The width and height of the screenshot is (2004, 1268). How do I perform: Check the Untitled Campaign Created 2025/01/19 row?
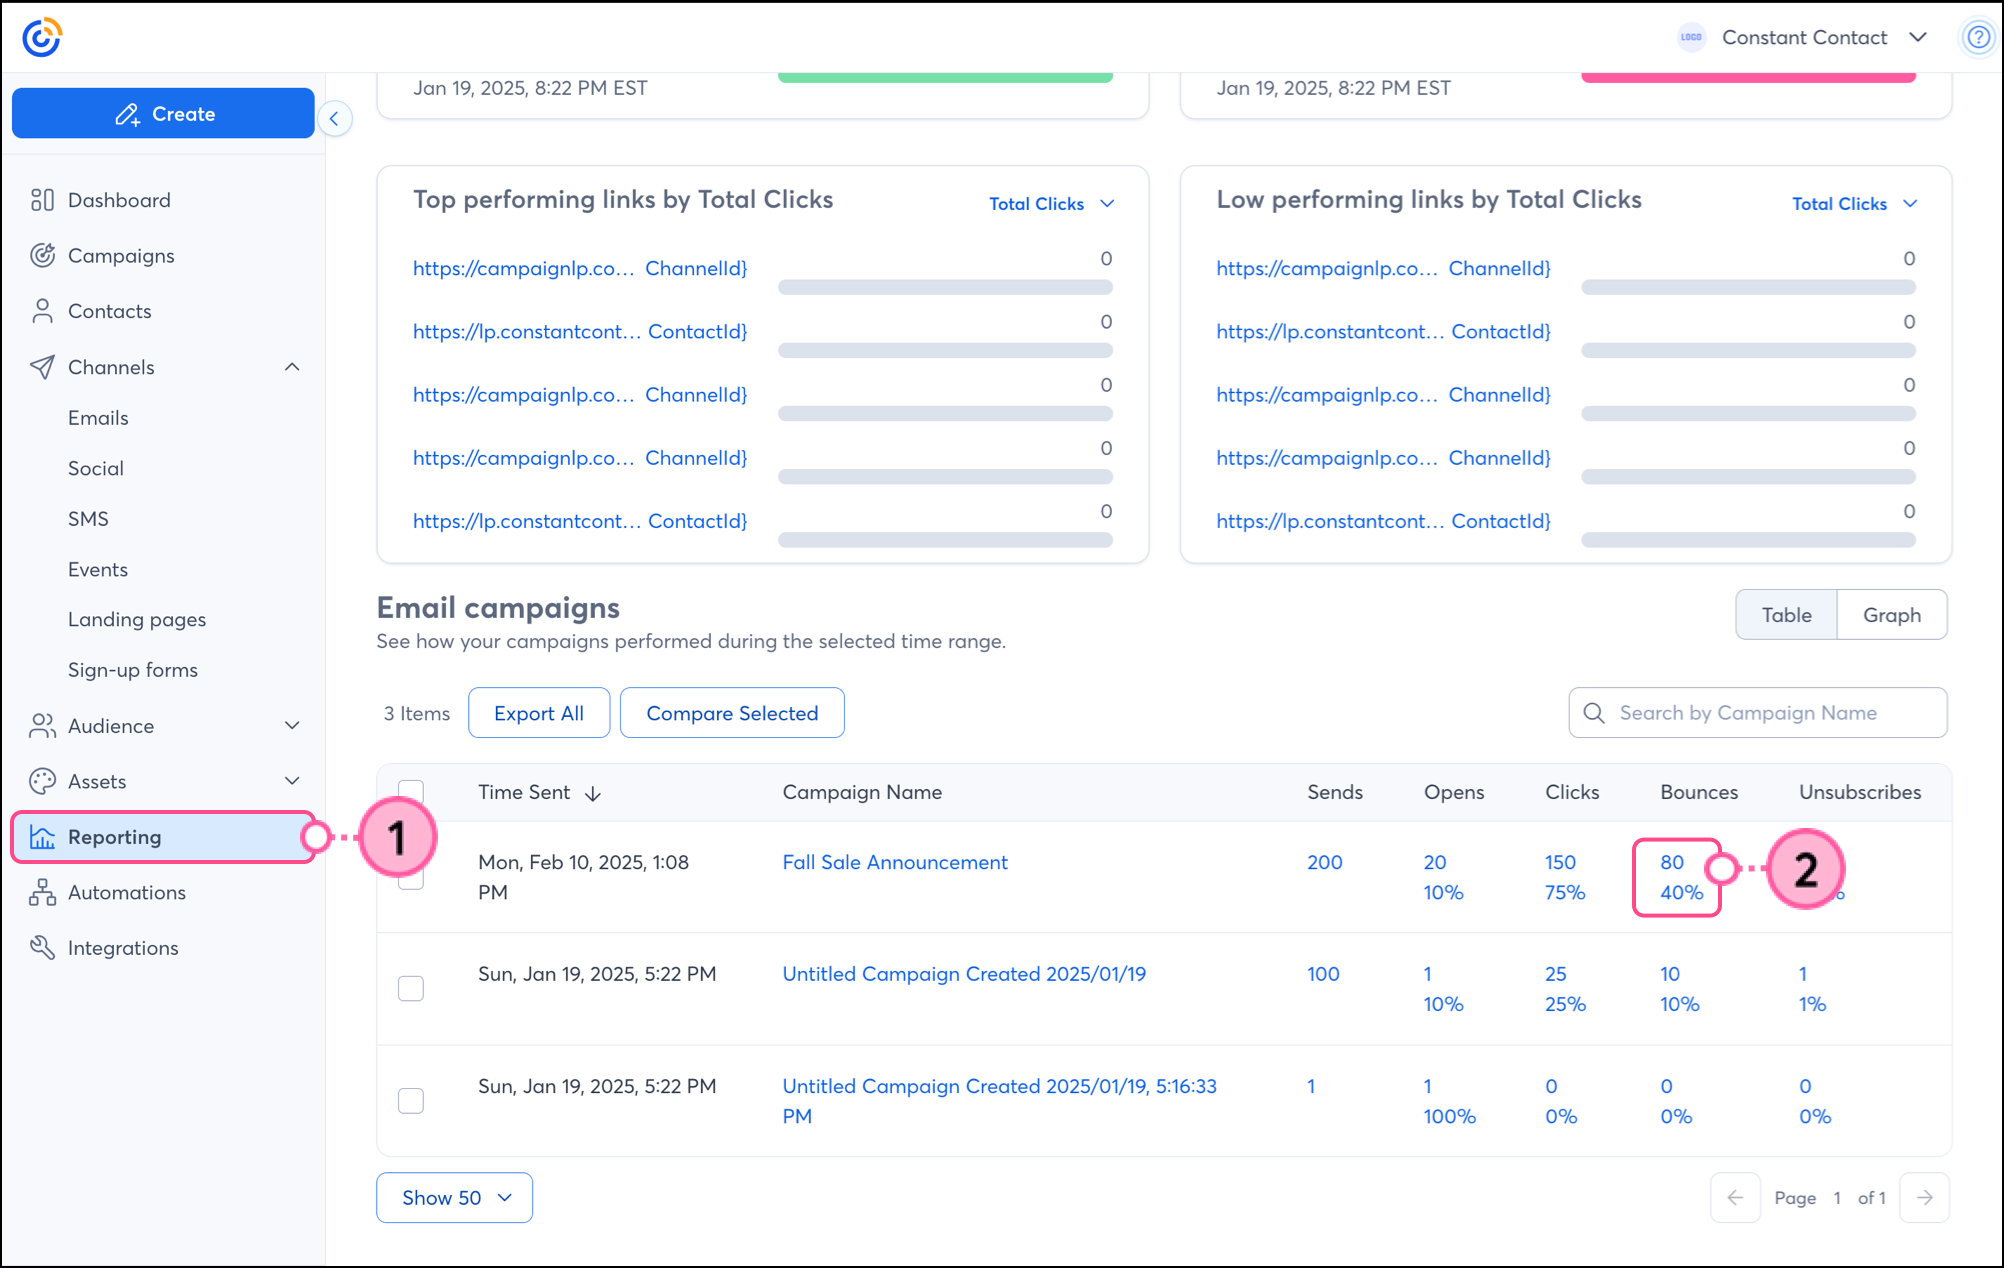point(410,988)
